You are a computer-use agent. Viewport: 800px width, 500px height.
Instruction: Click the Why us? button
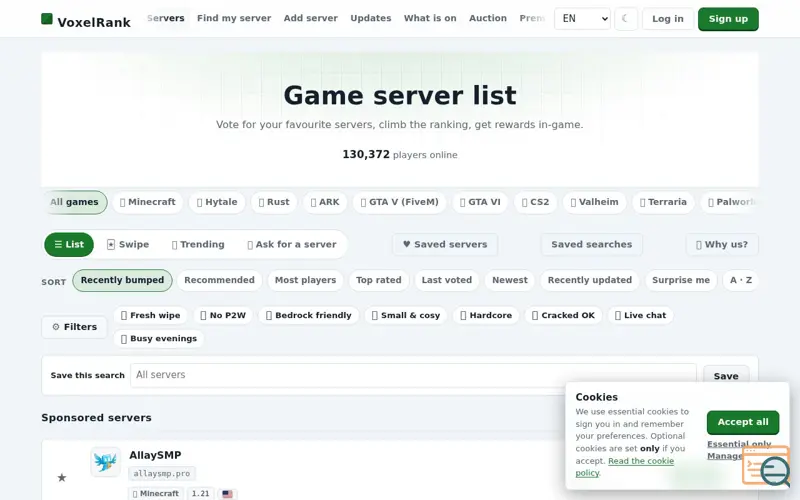point(722,244)
